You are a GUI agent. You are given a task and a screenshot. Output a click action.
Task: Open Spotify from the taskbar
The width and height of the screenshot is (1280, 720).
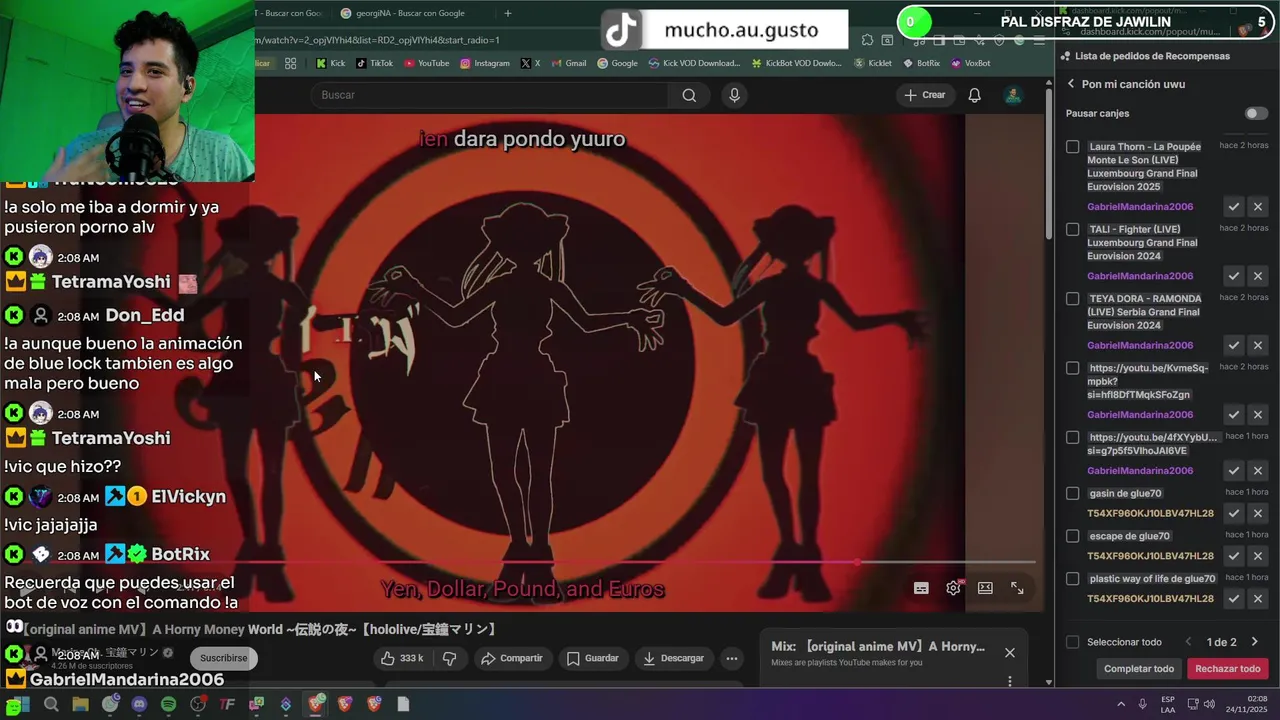tap(168, 704)
